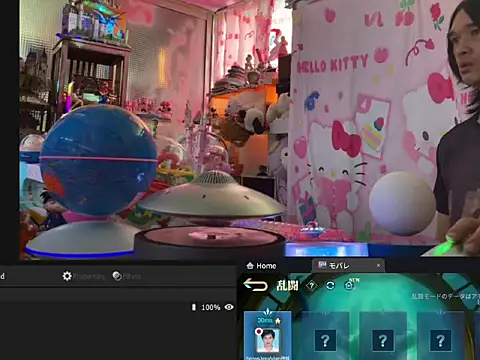Close the モバレ tab
480x360 pixels.
[378, 266]
